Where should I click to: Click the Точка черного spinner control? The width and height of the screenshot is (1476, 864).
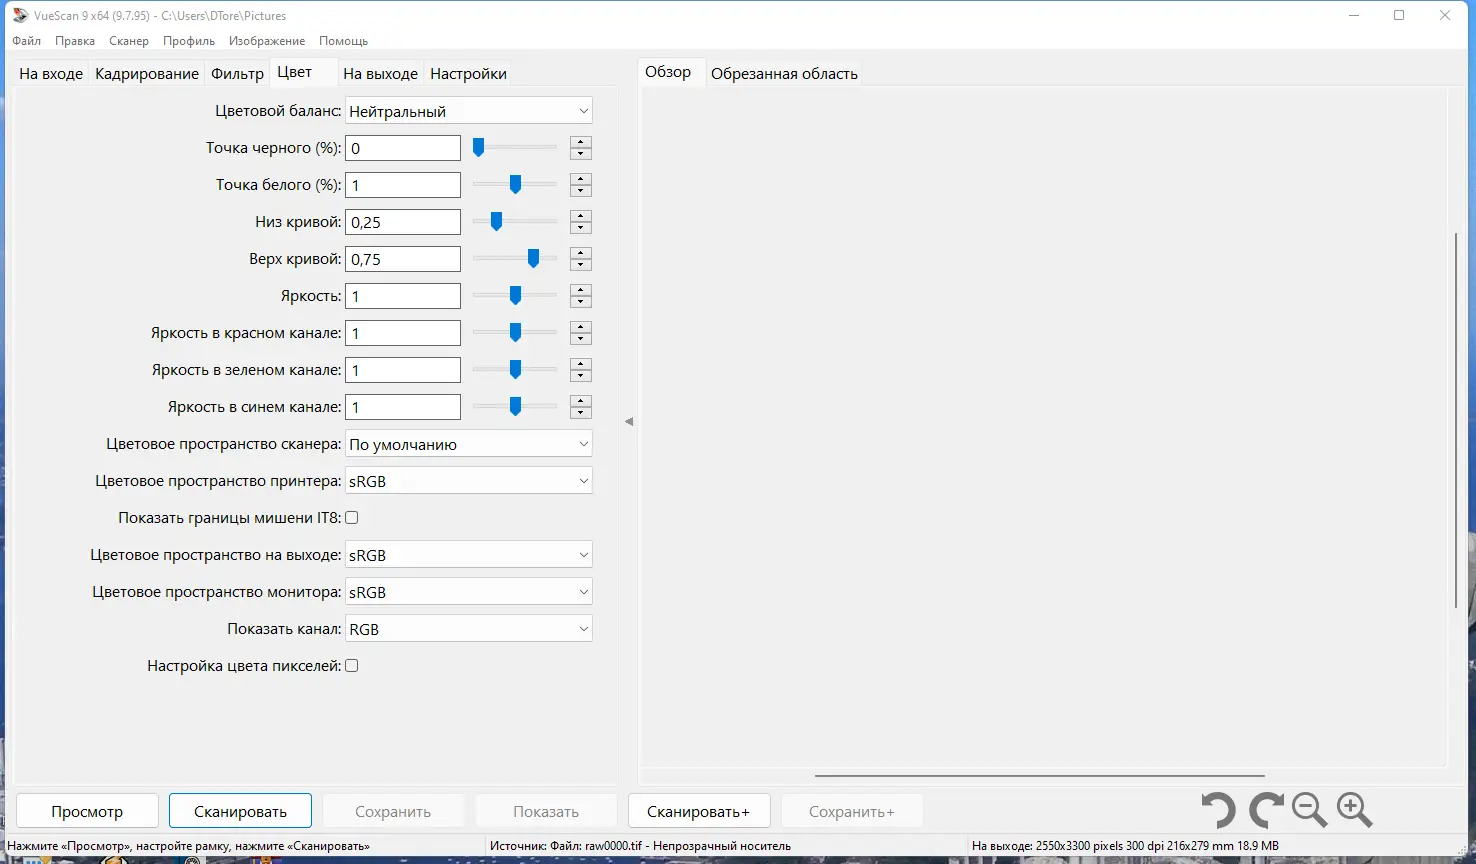pos(581,148)
